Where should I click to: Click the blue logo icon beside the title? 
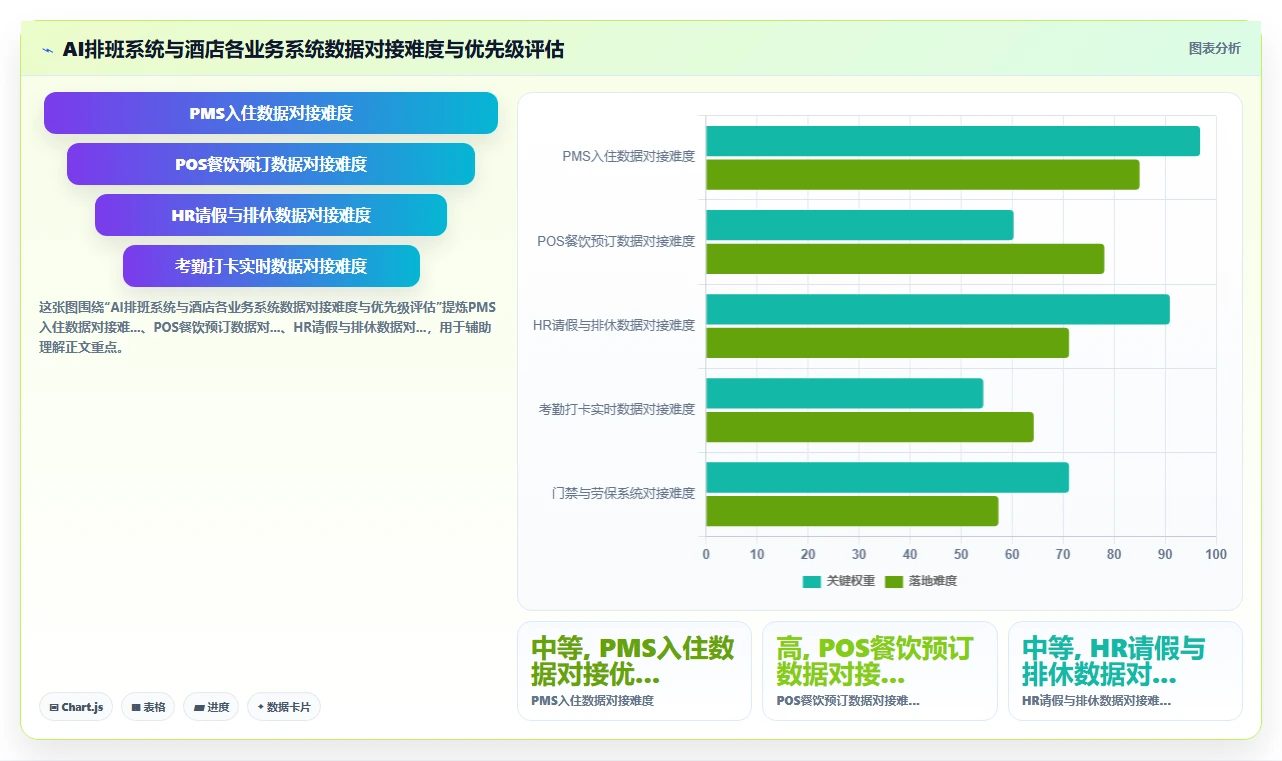coord(48,50)
